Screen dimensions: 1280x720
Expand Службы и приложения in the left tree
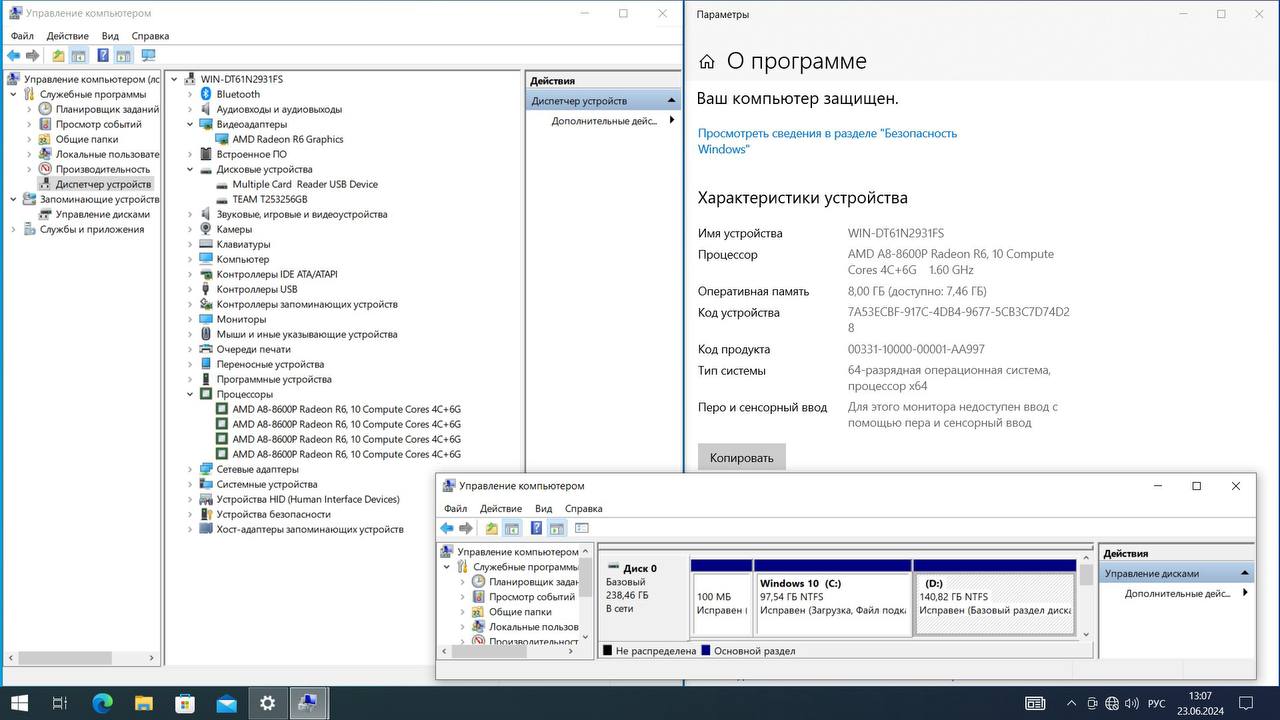13,229
